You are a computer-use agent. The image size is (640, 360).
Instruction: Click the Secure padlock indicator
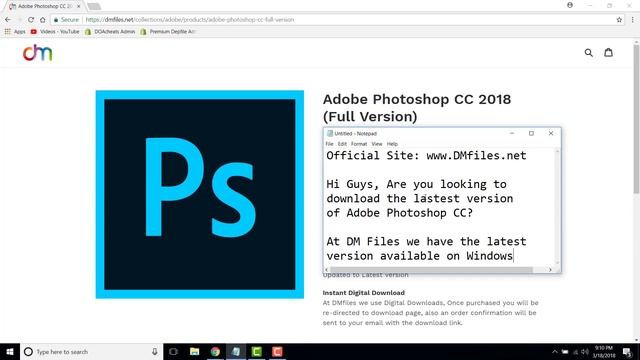66,20
